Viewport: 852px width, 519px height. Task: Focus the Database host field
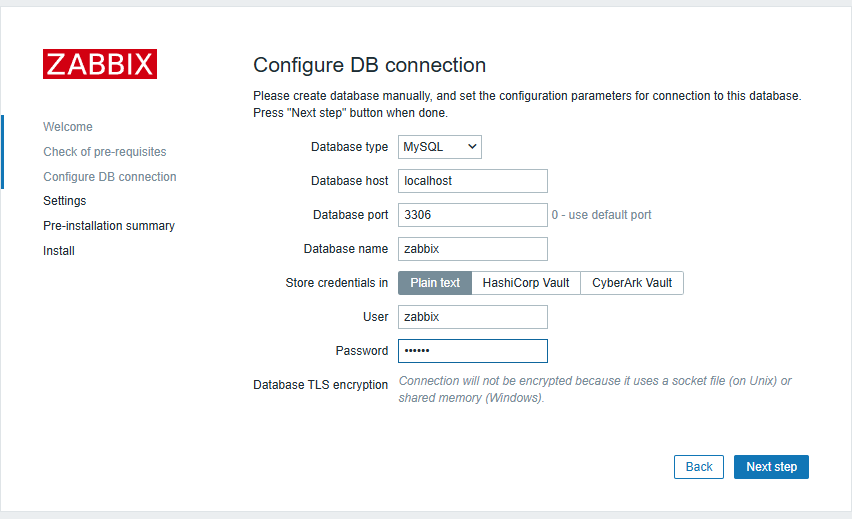coord(473,181)
